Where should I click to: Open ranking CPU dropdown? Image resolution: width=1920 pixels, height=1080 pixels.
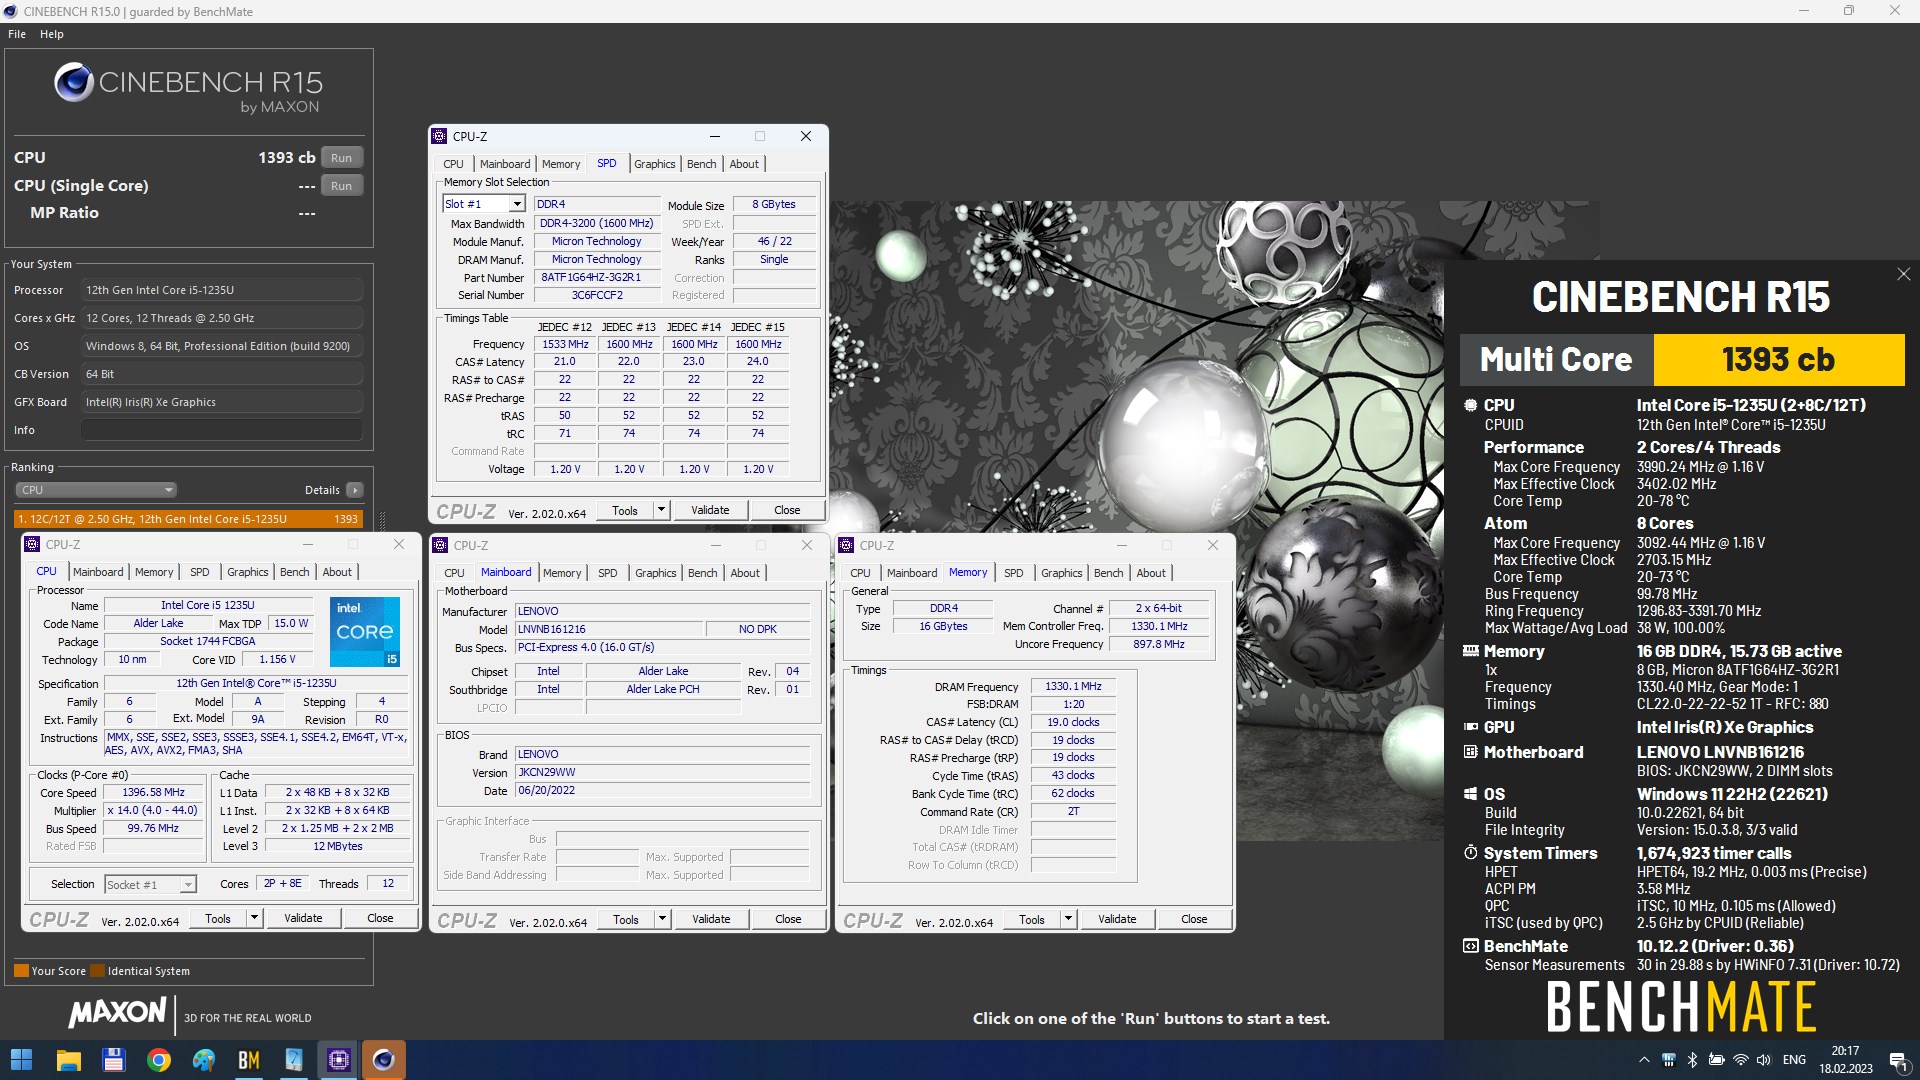click(x=96, y=490)
